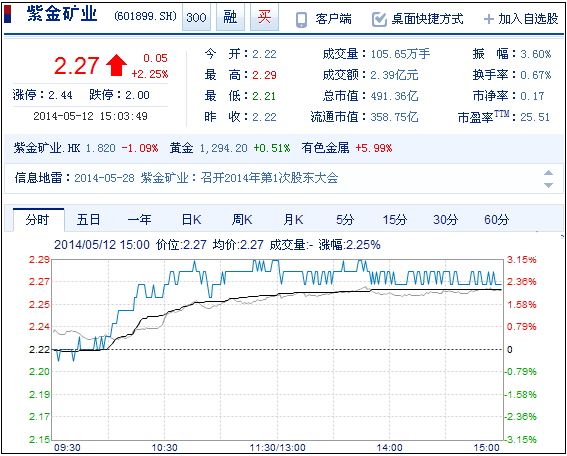
Task: Open the 日K daily candlestick tab
Action: (191, 220)
